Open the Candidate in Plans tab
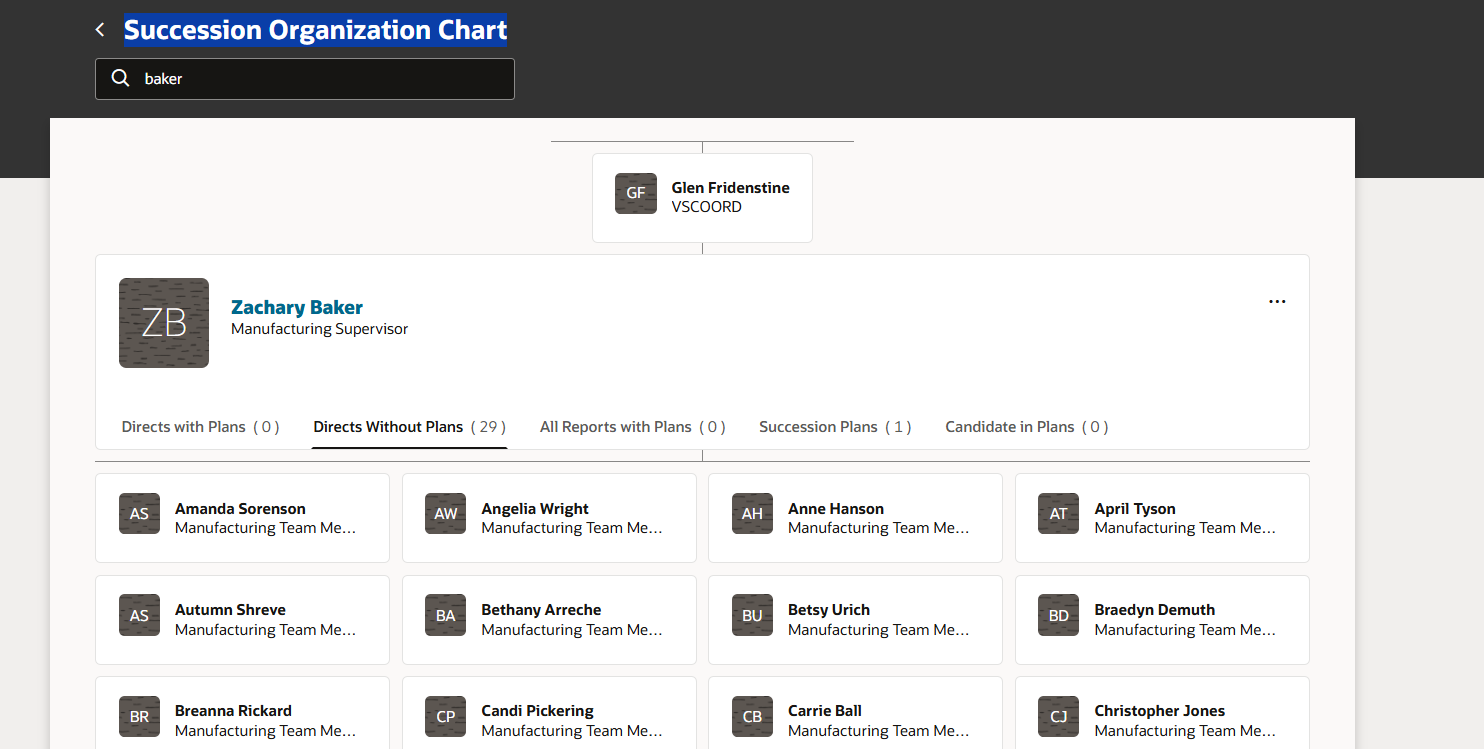Image resolution: width=1484 pixels, height=749 pixels. (1027, 427)
